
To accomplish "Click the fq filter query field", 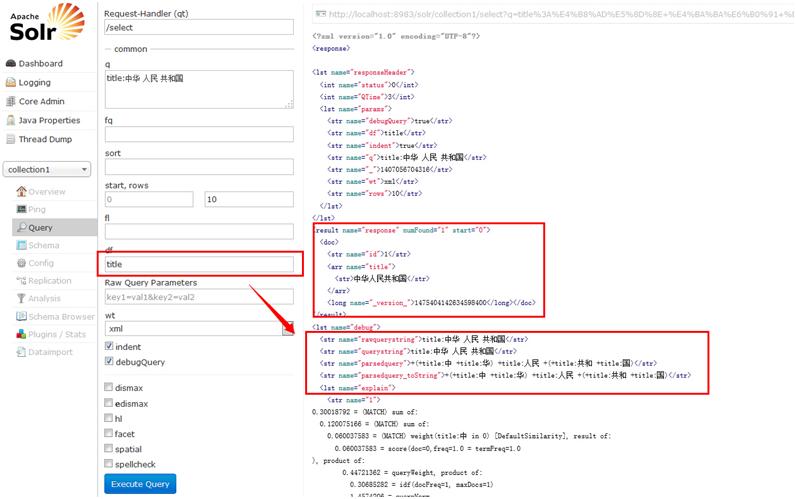I will (x=199, y=135).
